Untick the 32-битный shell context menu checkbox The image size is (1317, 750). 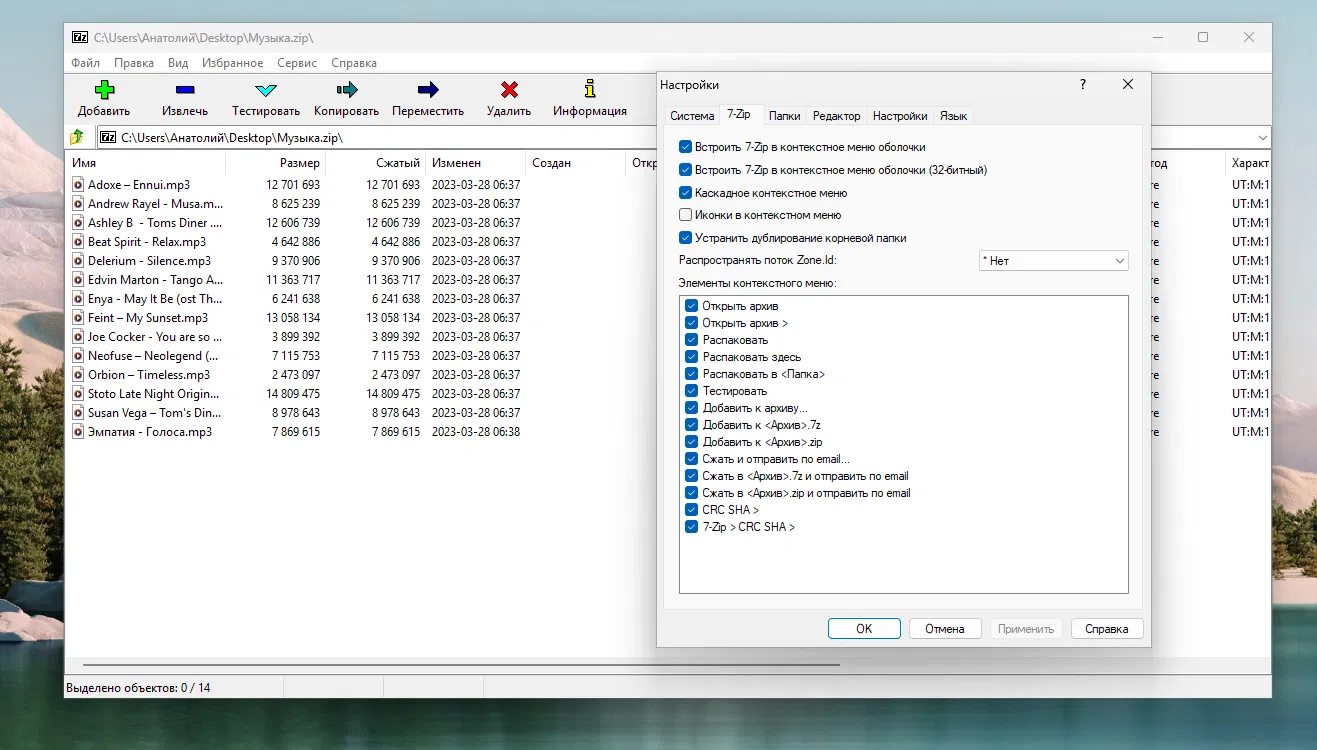685,170
